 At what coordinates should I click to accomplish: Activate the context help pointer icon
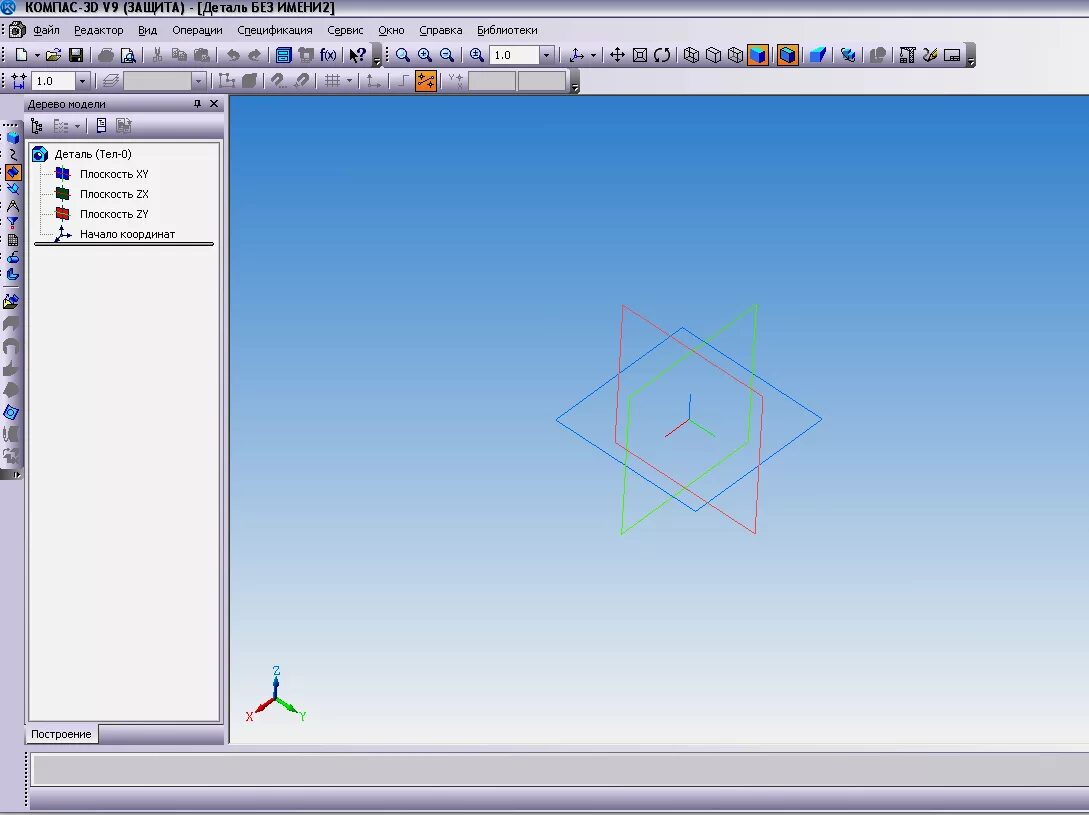[357, 55]
